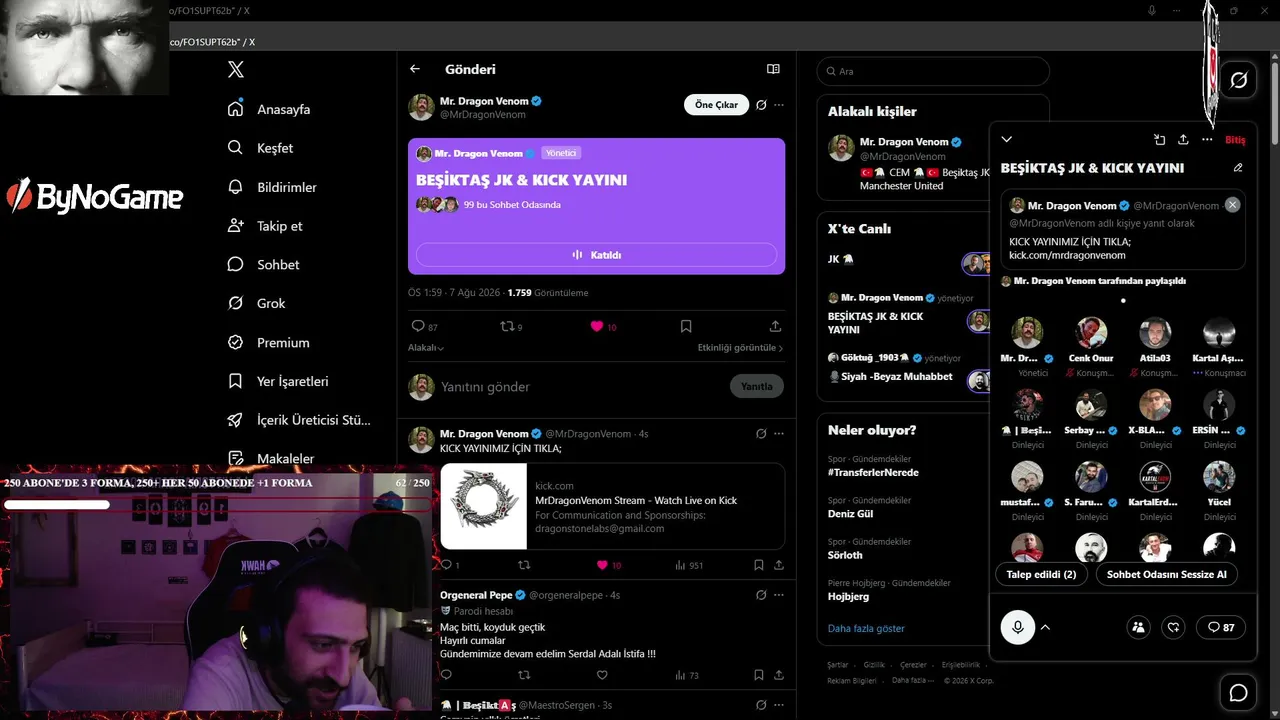Click the pop-out icon in the space panel header
The image size is (1280, 720).
tap(1159, 140)
